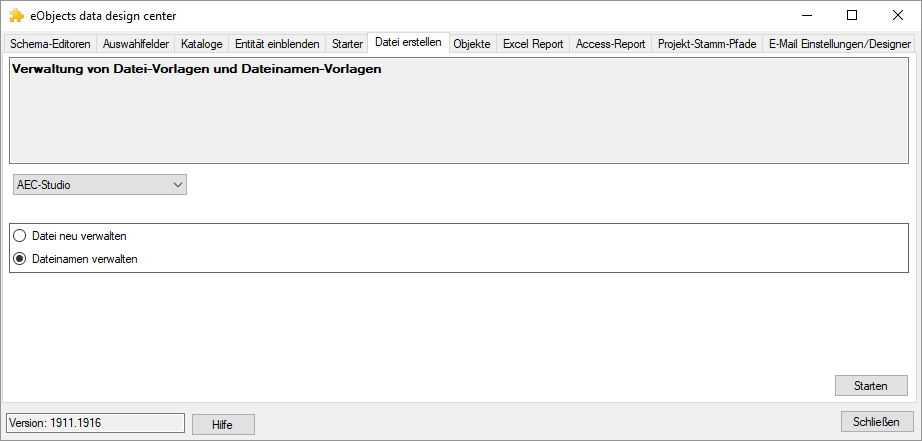Show the Projekt-Stamm-Pfade tab
922x441 pixels.
[x=707, y=44]
